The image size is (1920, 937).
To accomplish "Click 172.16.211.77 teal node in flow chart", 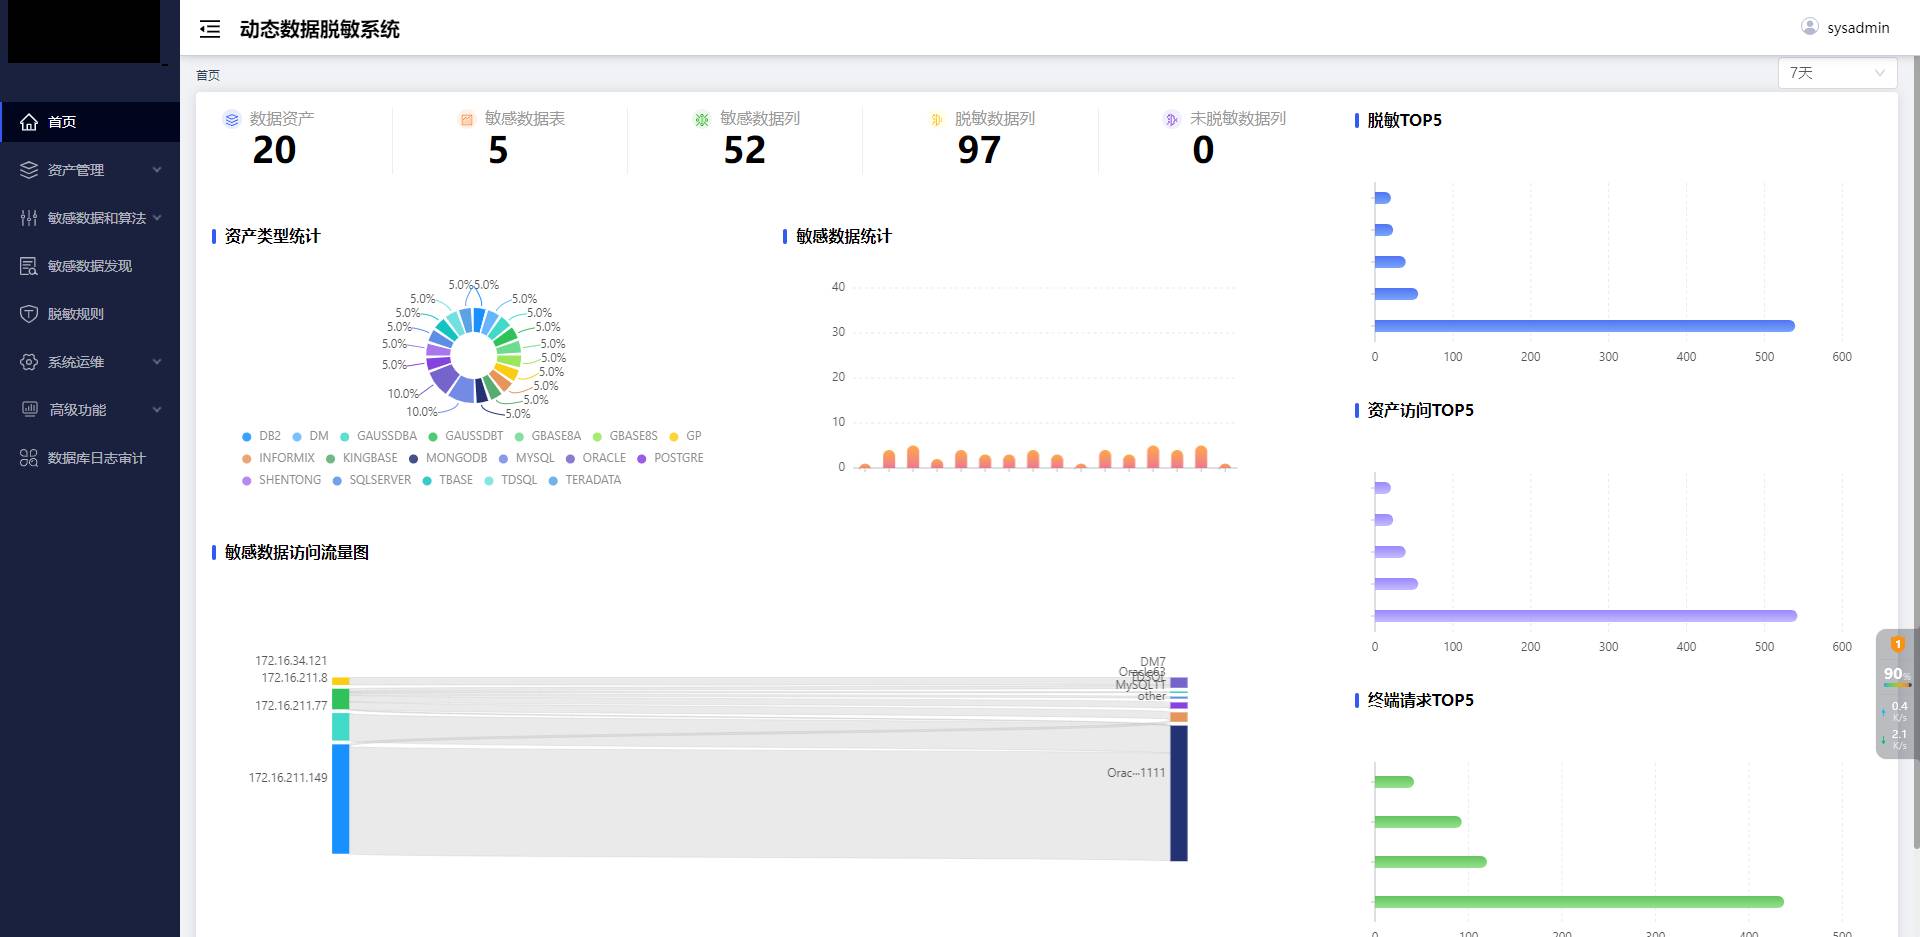I will pos(340,727).
